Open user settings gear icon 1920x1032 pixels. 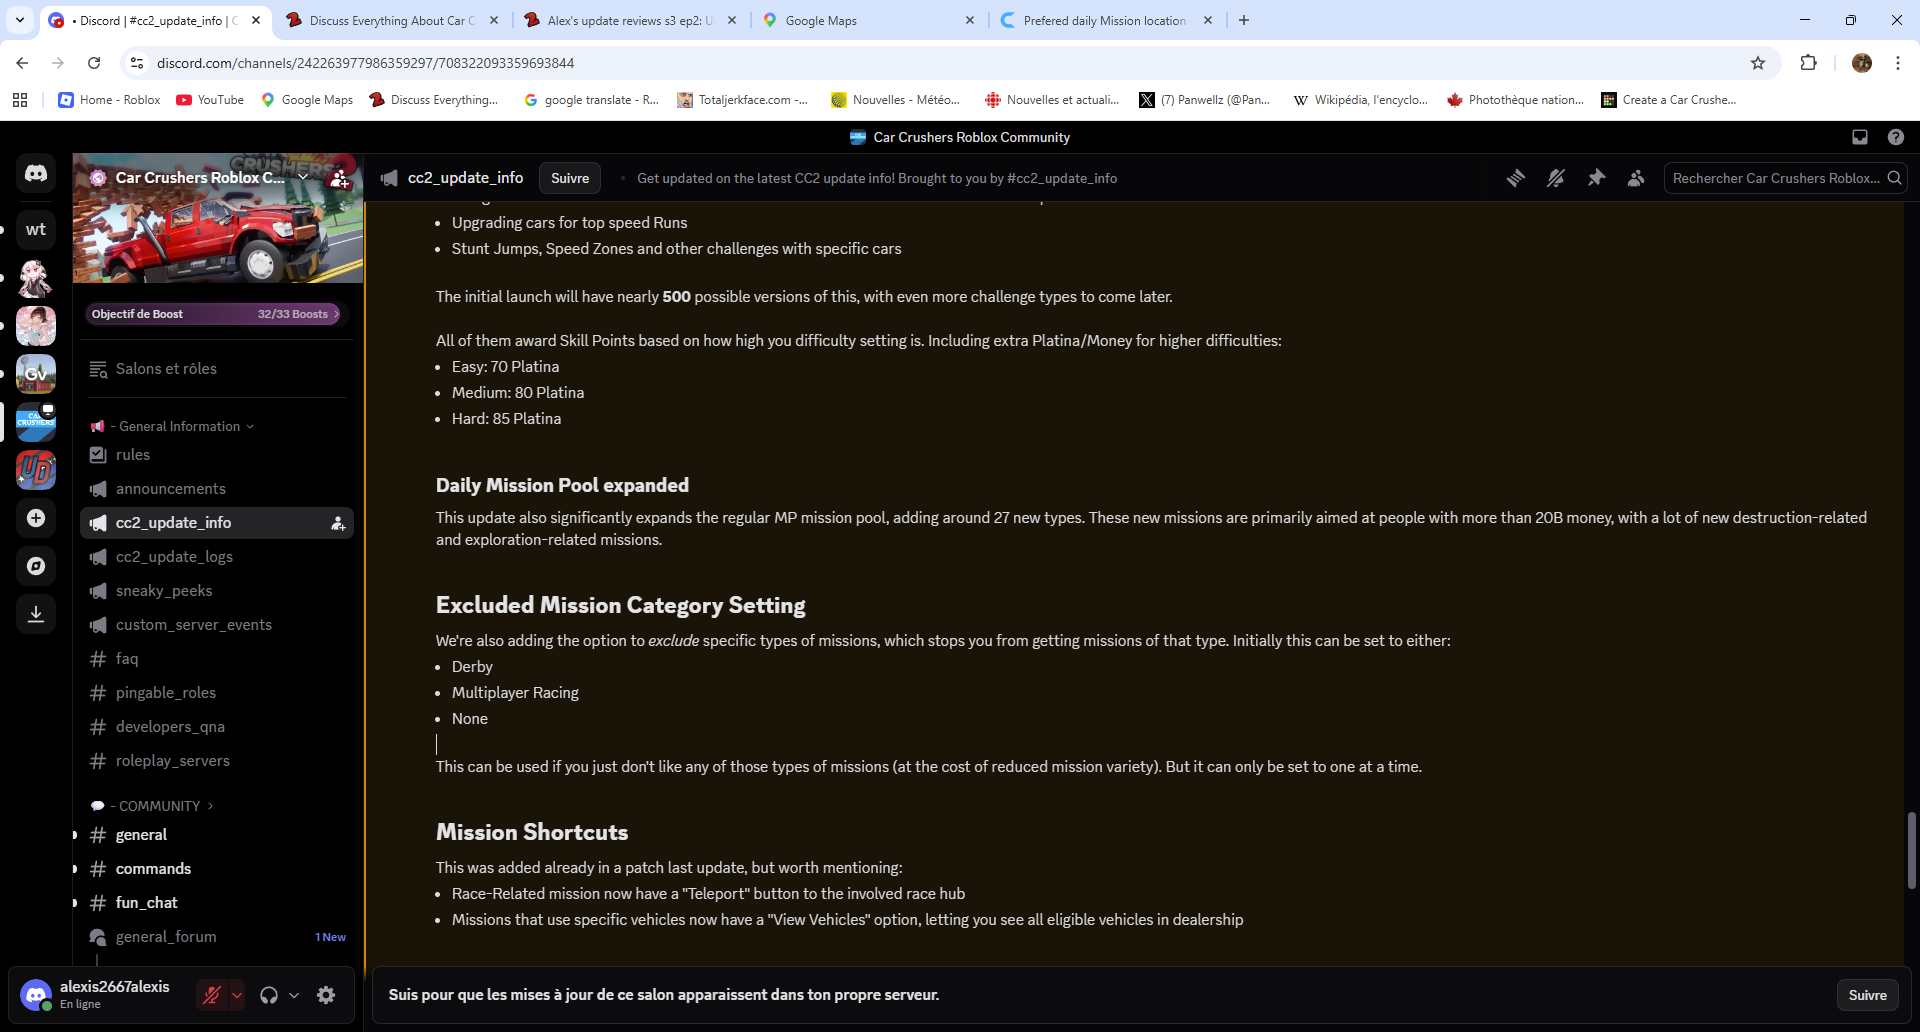(326, 995)
